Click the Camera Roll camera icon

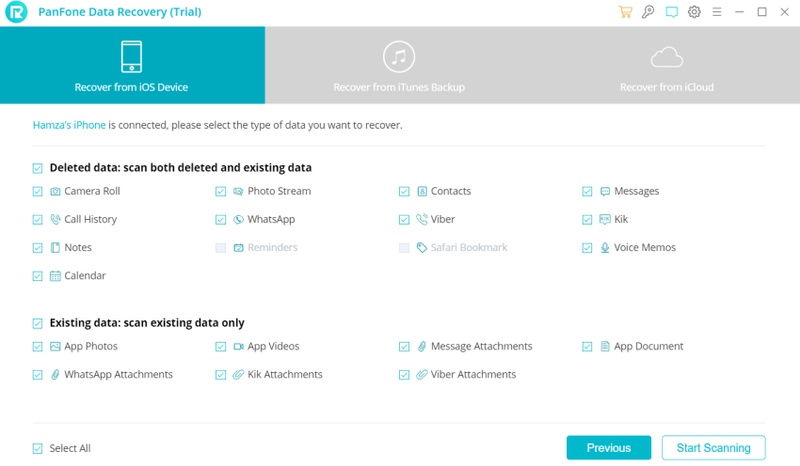[55, 191]
